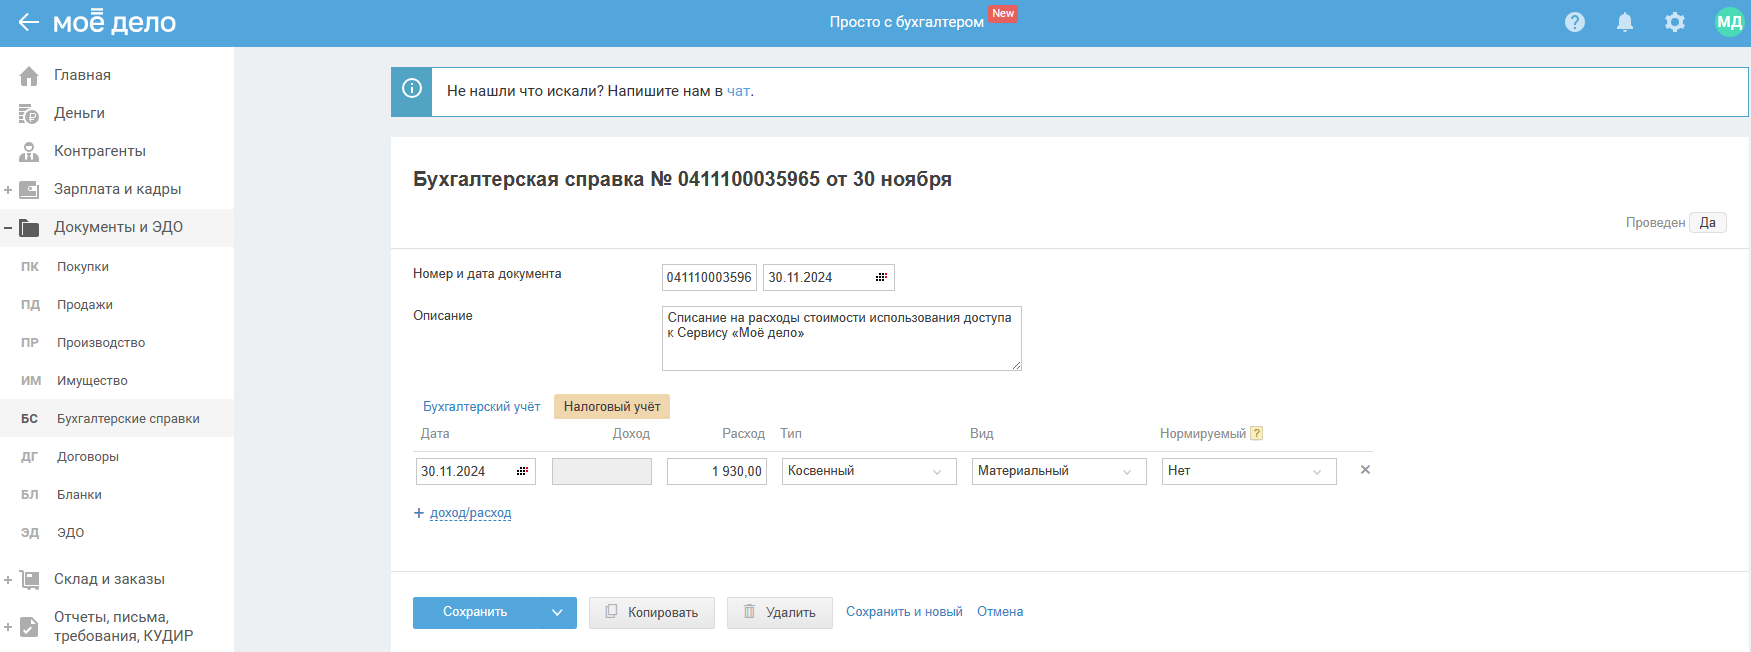Click the Расход field 1 930,00
Image resolution: width=1751 pixels, height=652 pixels.
click(717, 471)
